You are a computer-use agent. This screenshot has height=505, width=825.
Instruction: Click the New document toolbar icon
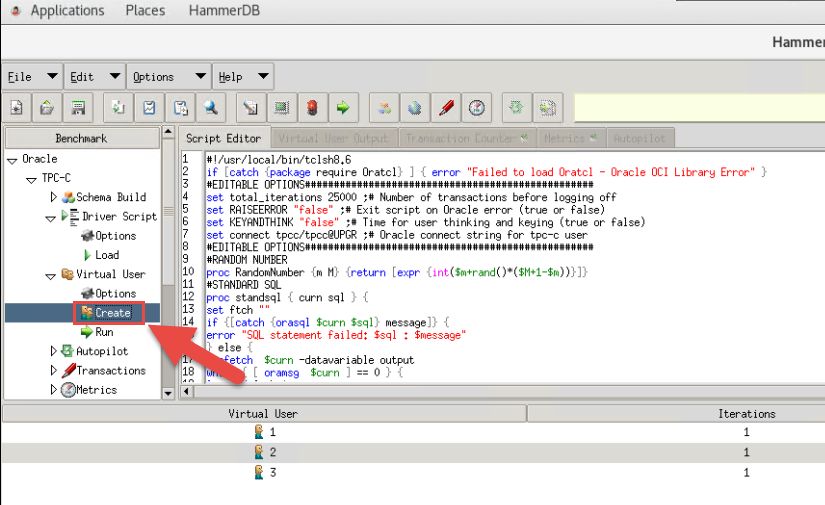click(x=17, y=108)
